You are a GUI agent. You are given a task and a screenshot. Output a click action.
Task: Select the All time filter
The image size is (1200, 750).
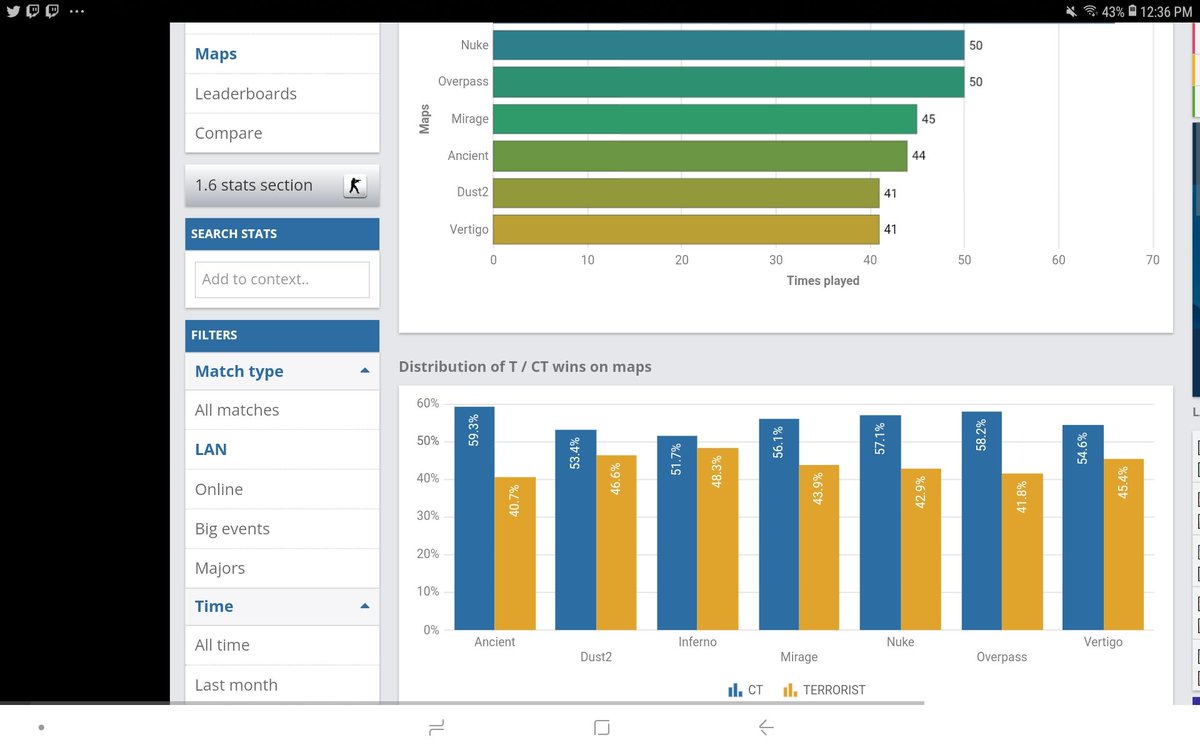tap(282, 645)
